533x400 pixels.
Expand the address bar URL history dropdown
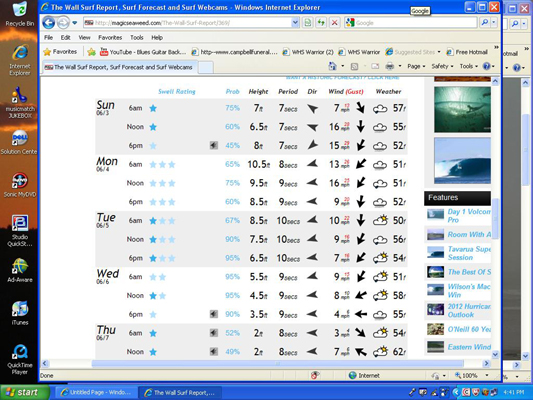click(295, 23)
